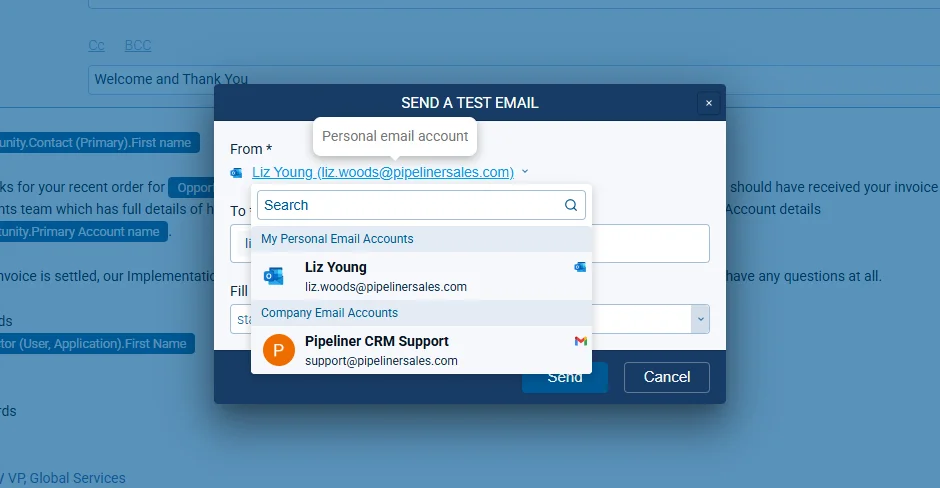Click the small Outlook badge in Liz Young's row
Image resolution: width=940 pixels, height=488 pixels.
click(x=580, y=267)
